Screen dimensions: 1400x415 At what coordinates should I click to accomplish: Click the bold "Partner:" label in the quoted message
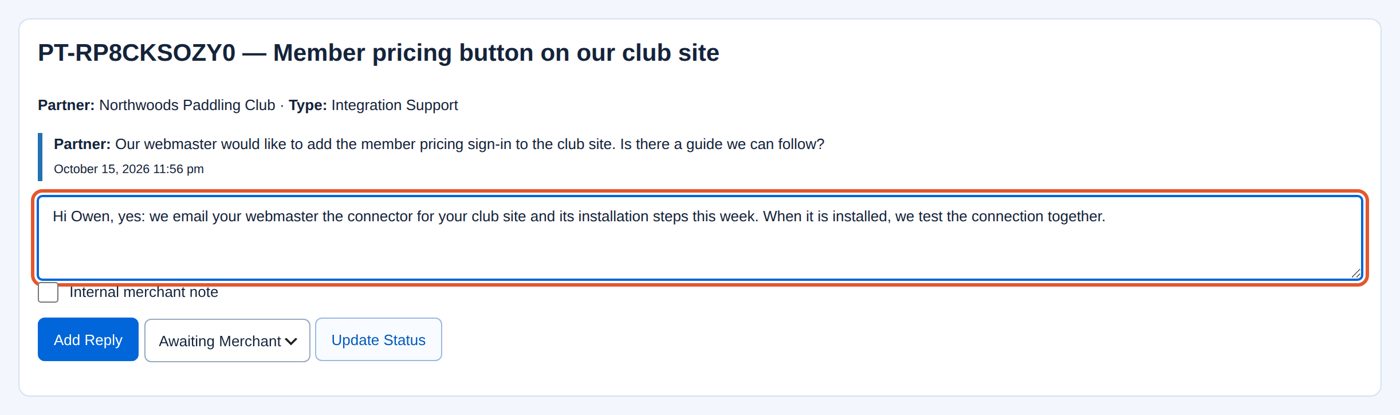point(82,144)
